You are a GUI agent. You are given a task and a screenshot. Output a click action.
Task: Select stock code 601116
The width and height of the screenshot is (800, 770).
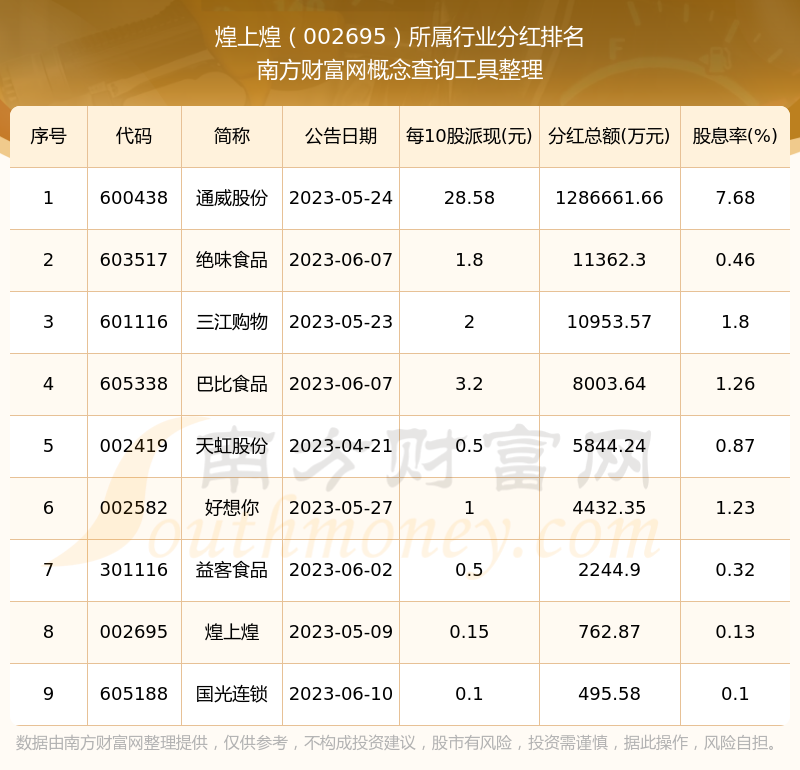[134, 322]
